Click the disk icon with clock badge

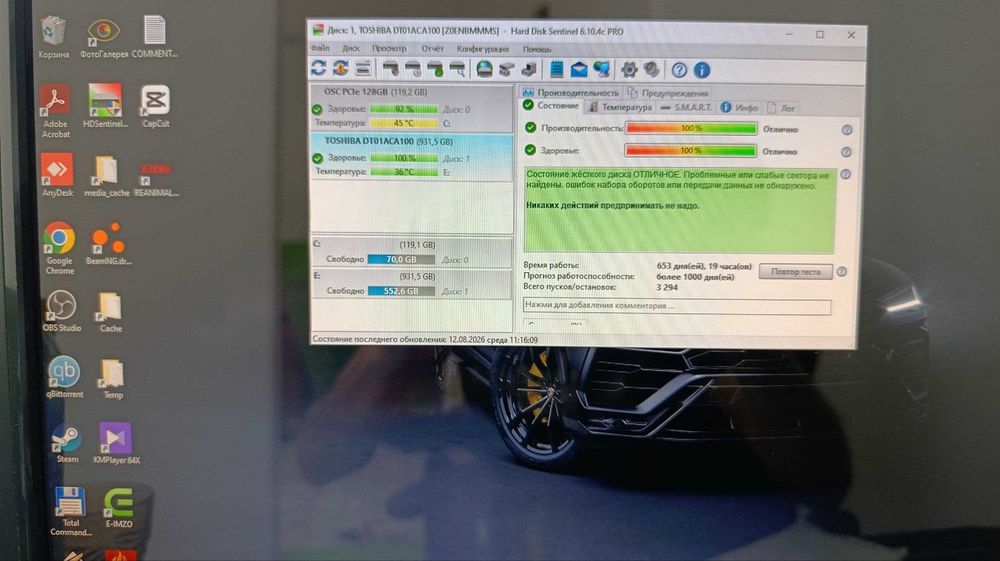[x=413, y=68]
